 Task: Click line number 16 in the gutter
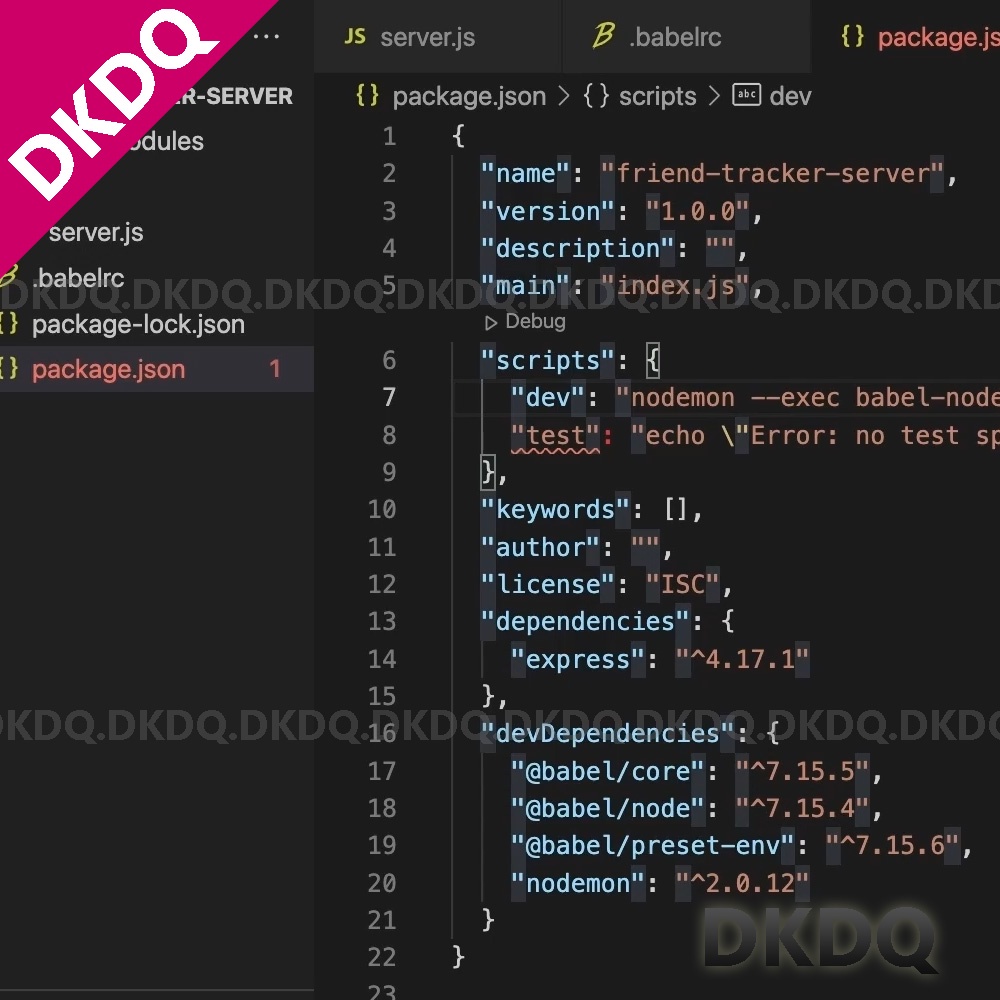[382, 733]
